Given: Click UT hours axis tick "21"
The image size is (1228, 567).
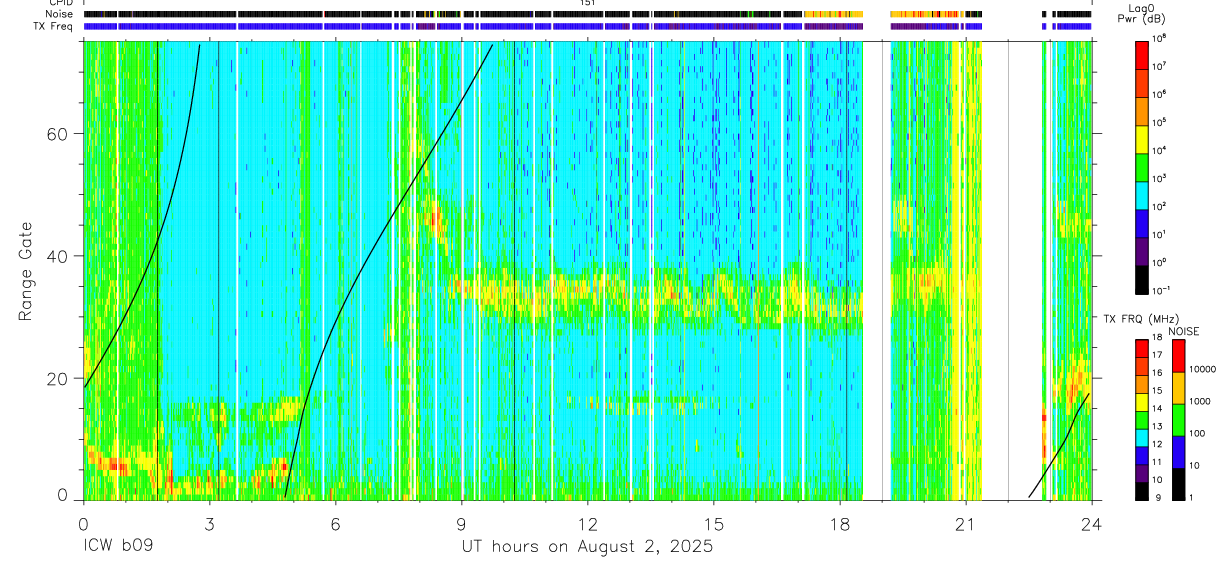Looking at the screenshot, I should point(966,523).
